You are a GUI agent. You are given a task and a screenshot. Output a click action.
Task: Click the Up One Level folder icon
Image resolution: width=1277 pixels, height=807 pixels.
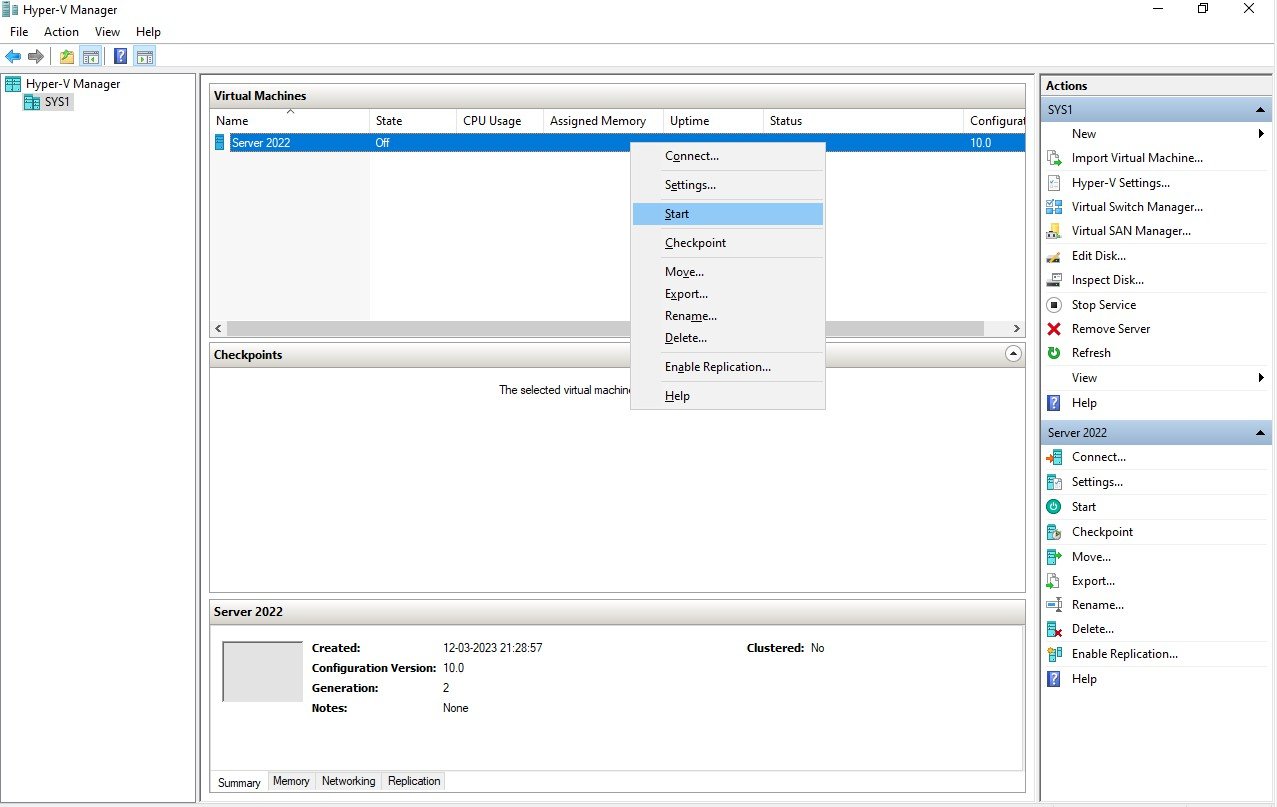[67, 56]
